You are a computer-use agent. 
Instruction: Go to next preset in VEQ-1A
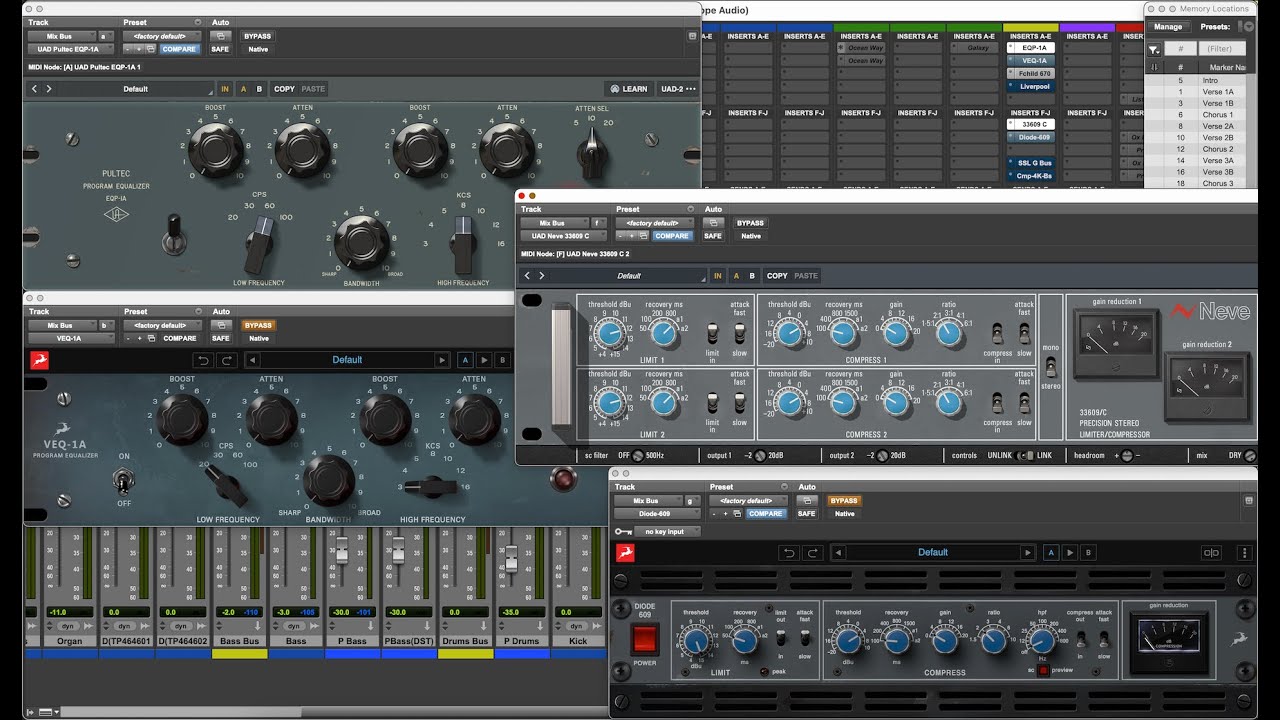pyautogui.click(x=442, y=360)
